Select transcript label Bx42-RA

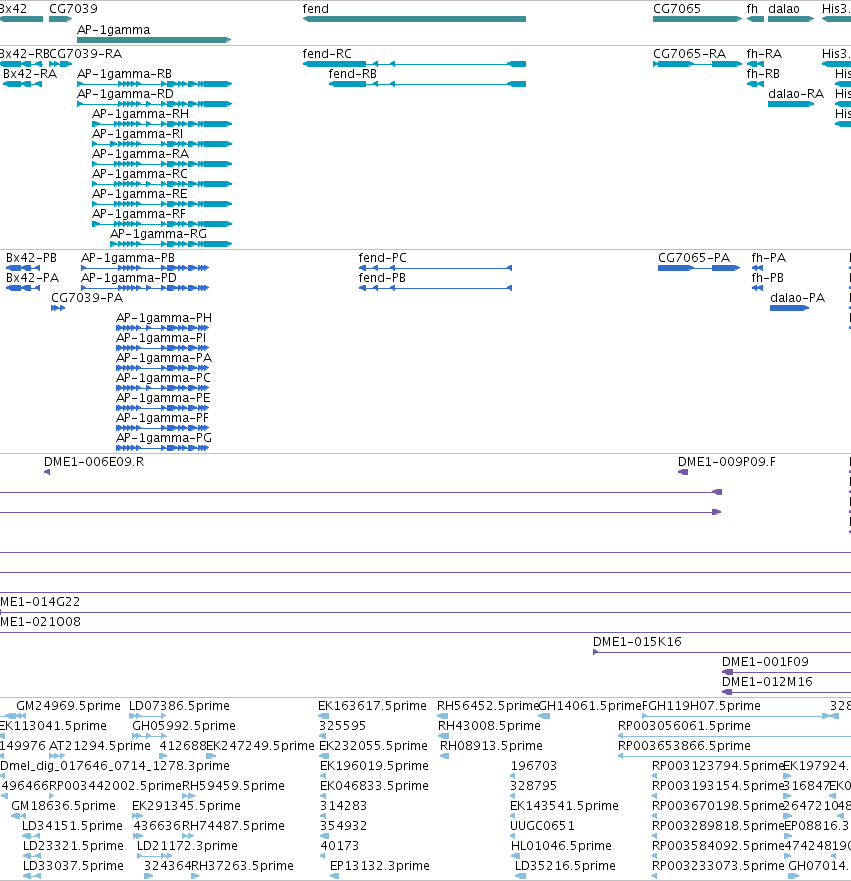pos(30,74)
